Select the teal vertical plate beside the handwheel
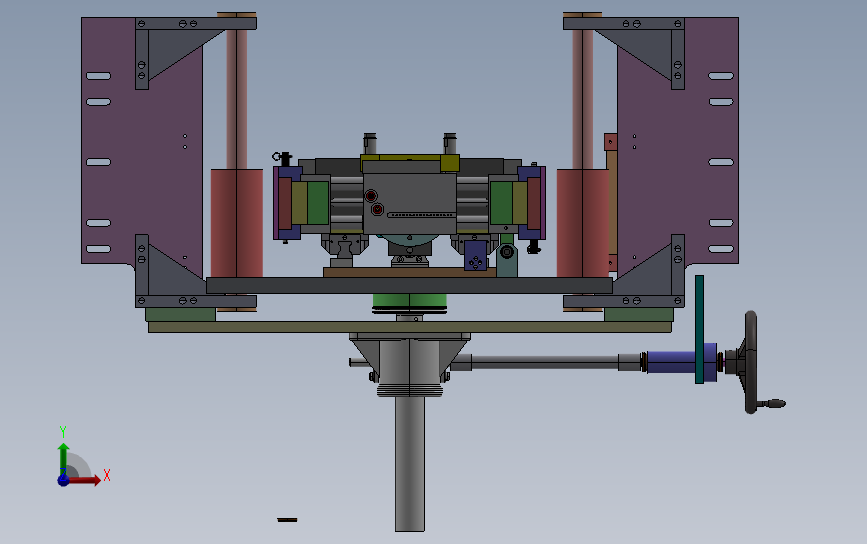Screen dimensions: 867x544 (x=699, y=329)
